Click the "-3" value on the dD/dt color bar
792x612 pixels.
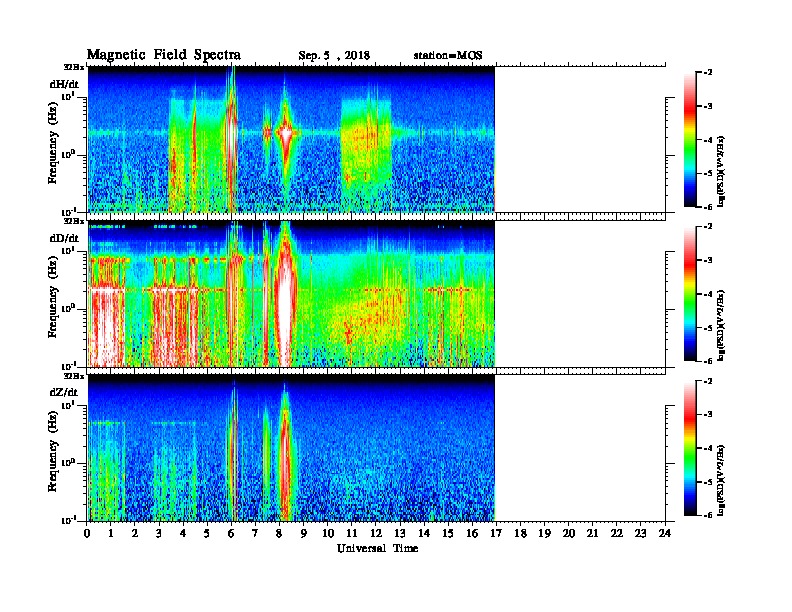tap(708, 260)
